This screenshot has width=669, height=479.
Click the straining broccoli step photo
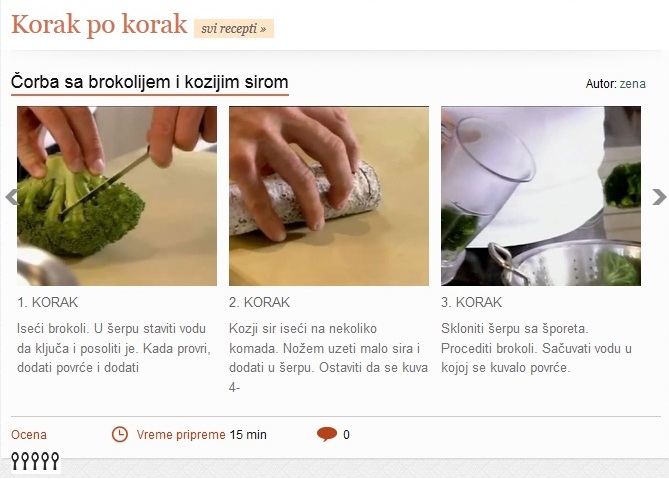(541, 196)
